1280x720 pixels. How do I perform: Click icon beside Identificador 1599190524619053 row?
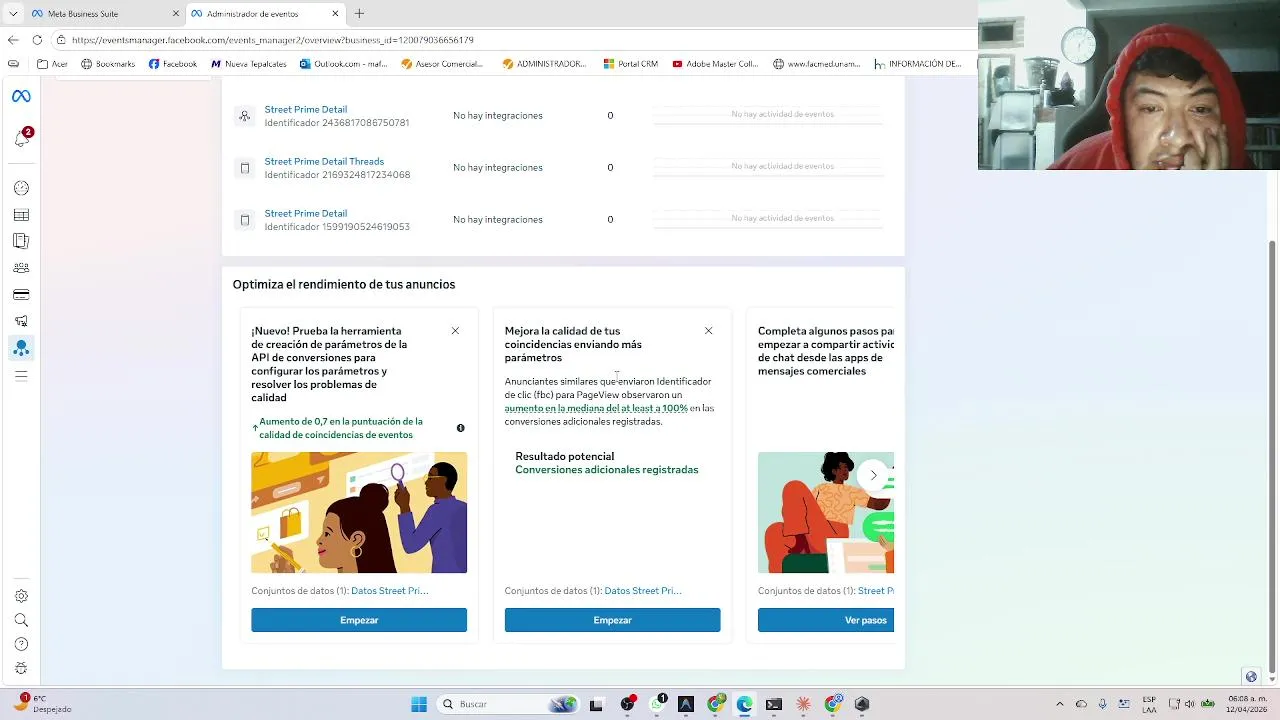[x=244, y=220]
